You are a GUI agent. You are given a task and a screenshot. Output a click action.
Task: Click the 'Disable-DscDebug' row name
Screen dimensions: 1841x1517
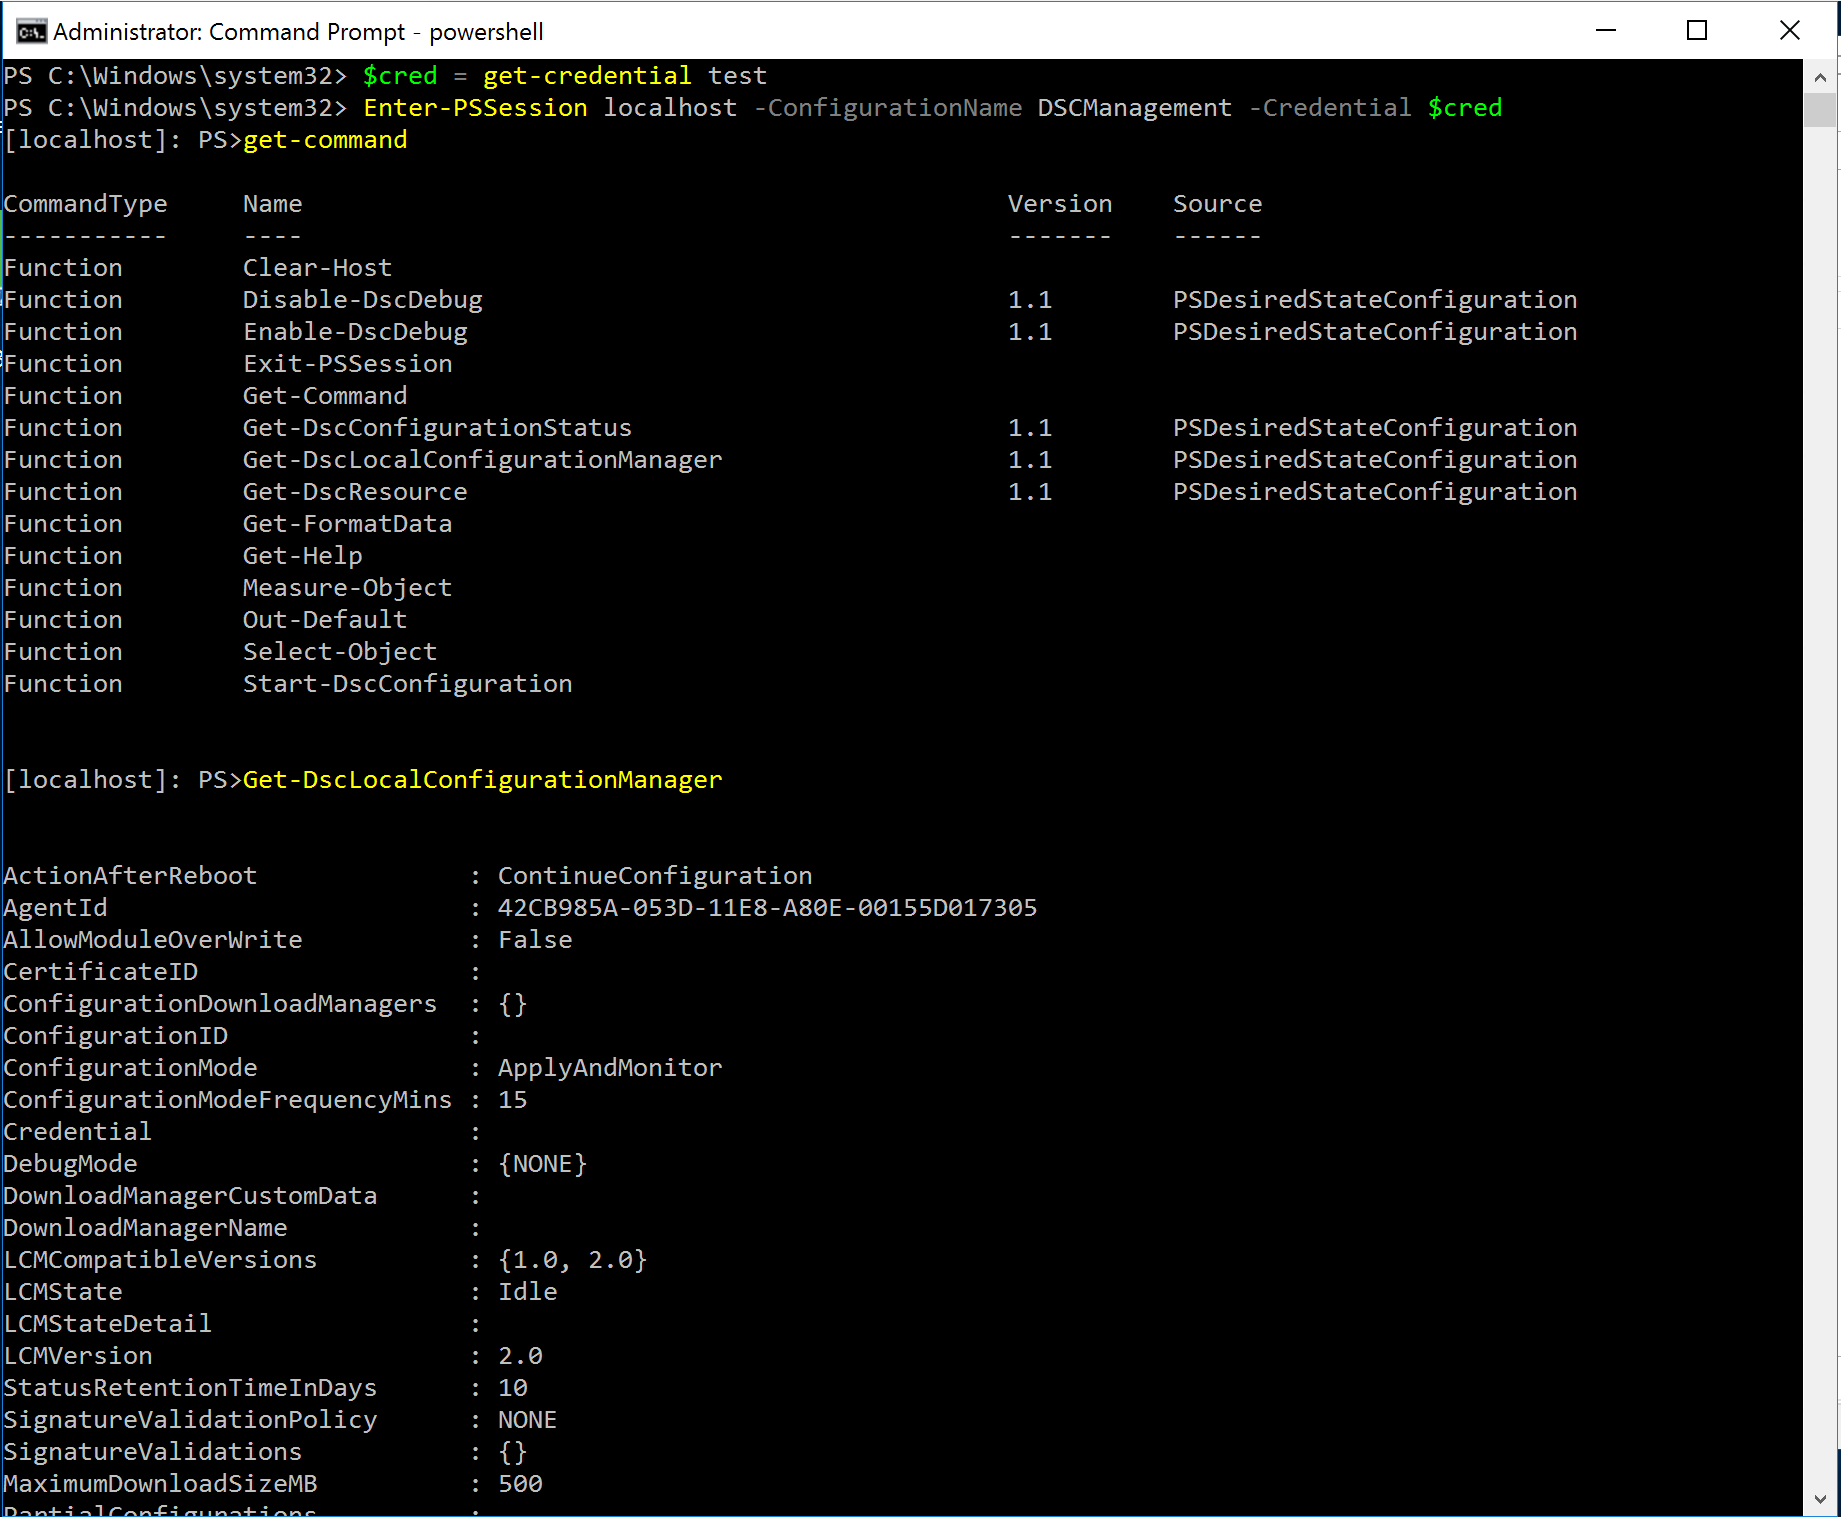tap(362, 300)
